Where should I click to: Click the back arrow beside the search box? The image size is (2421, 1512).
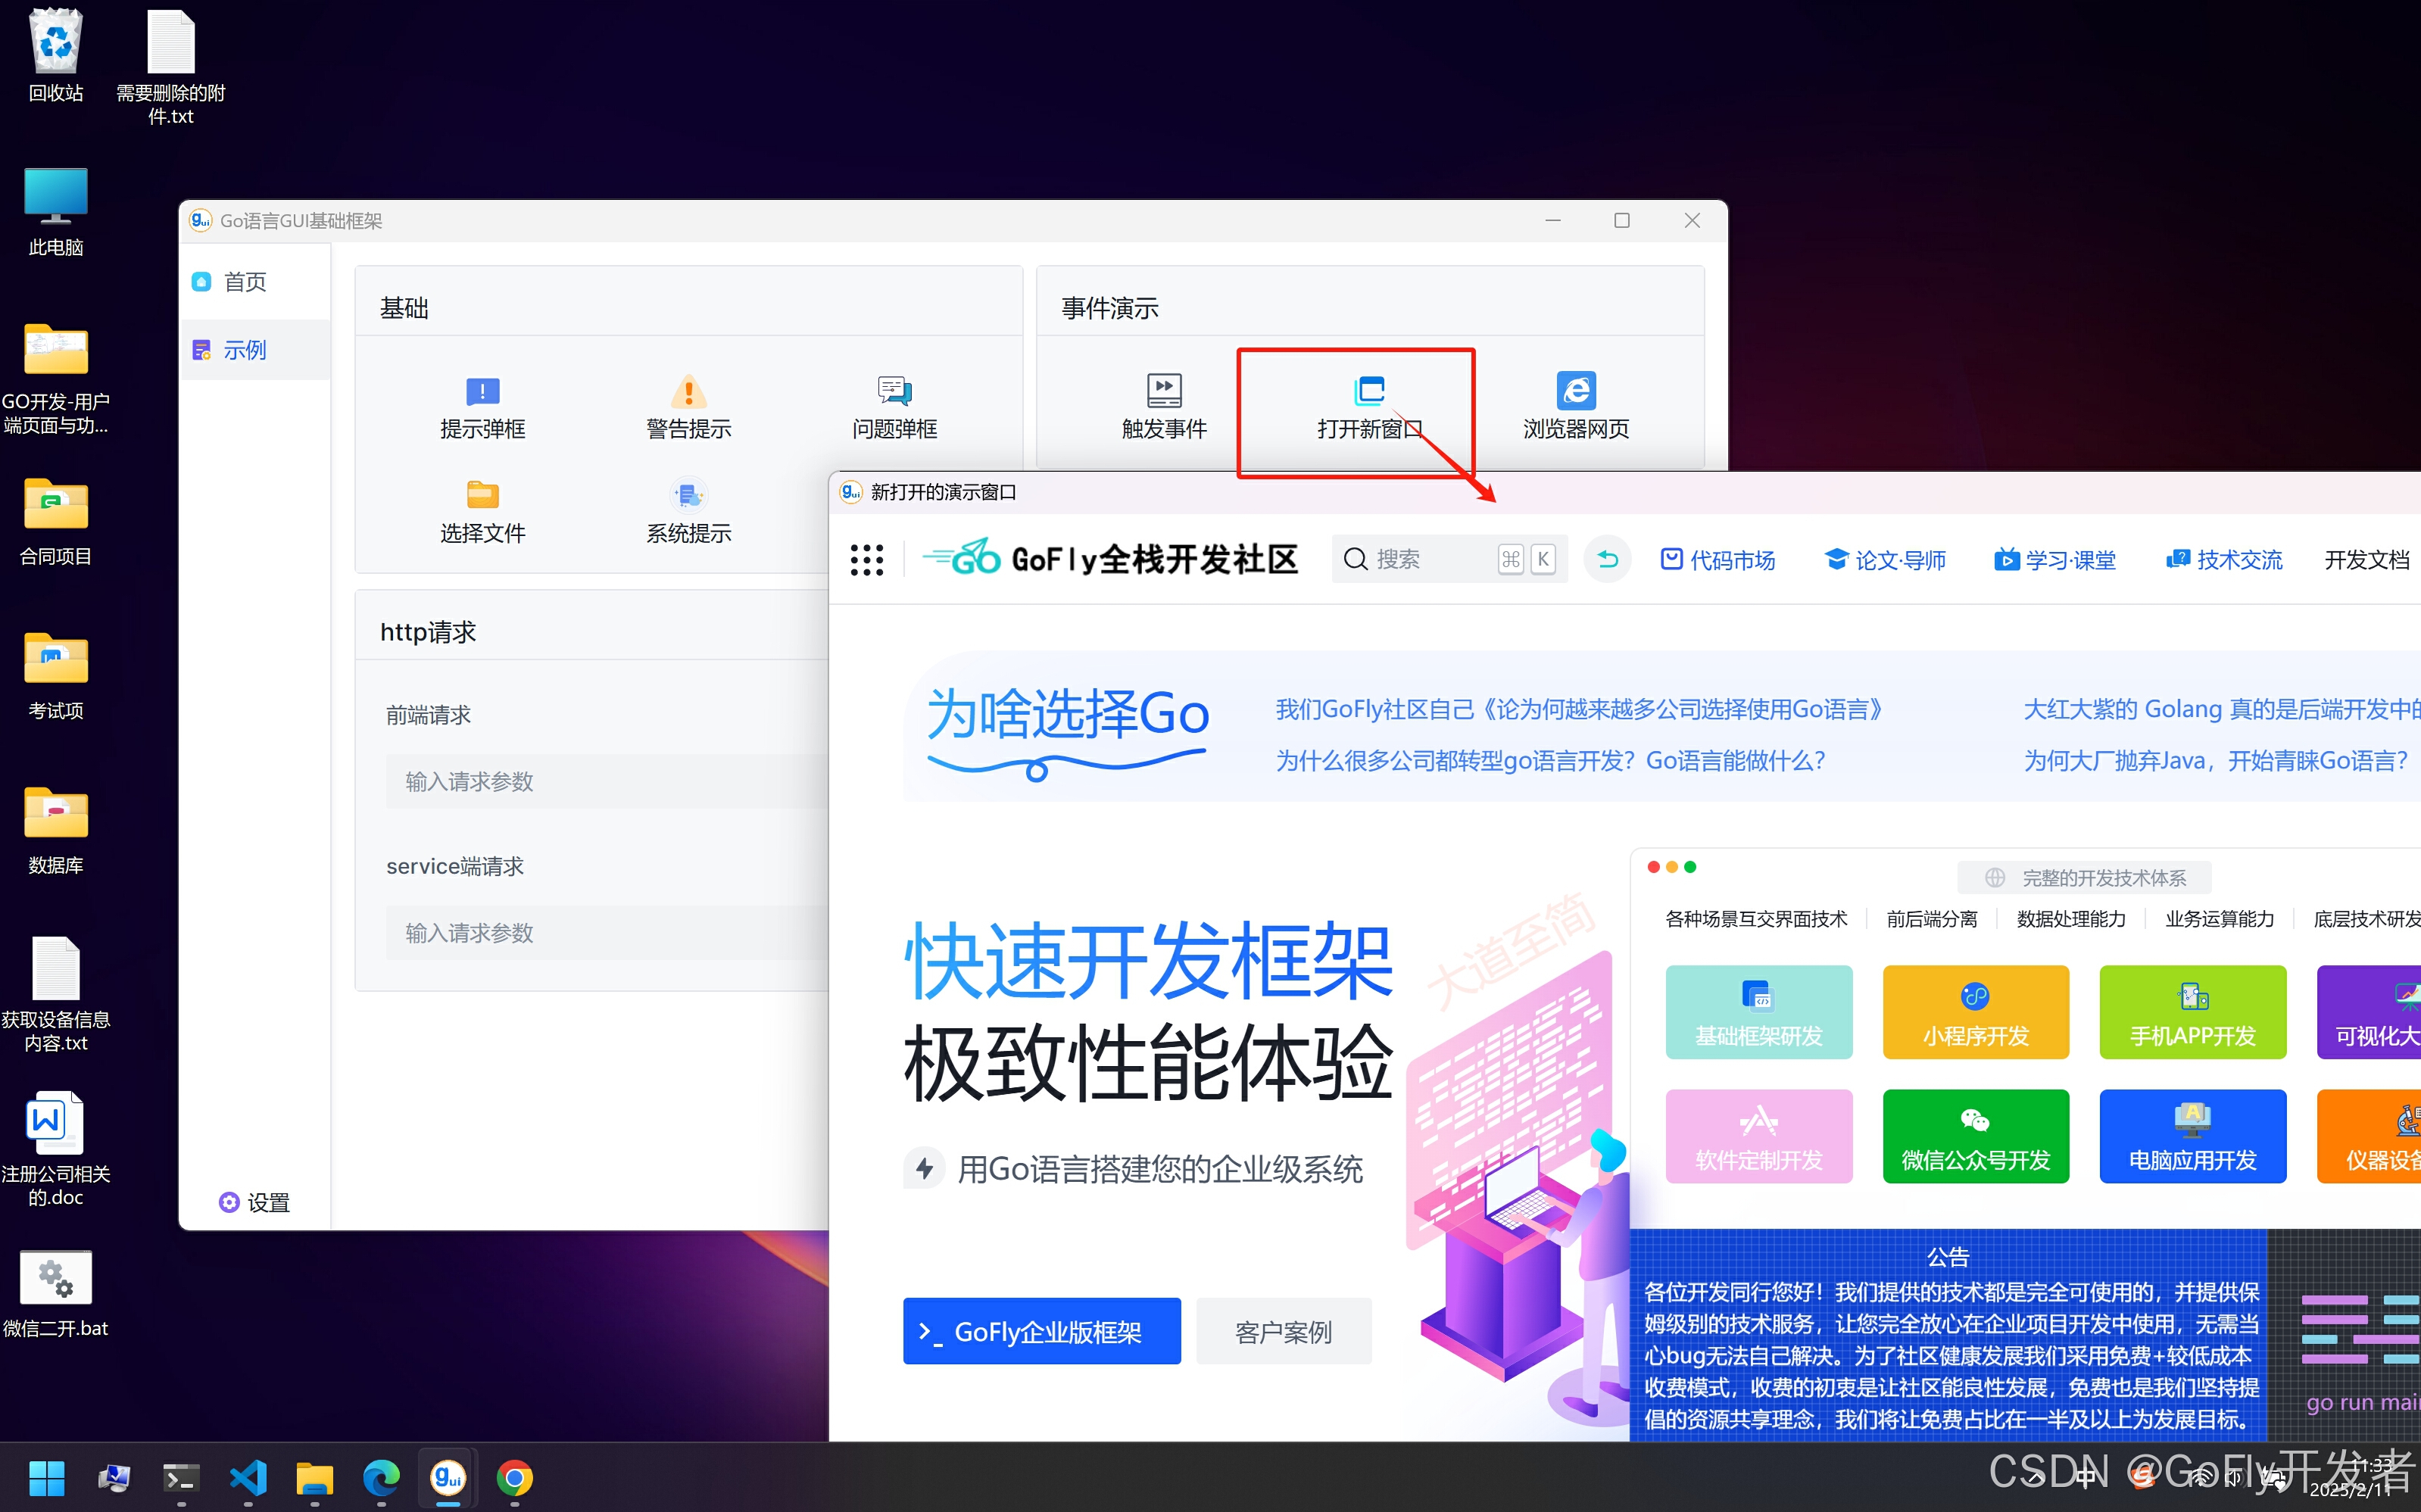tap(1606, 559)
